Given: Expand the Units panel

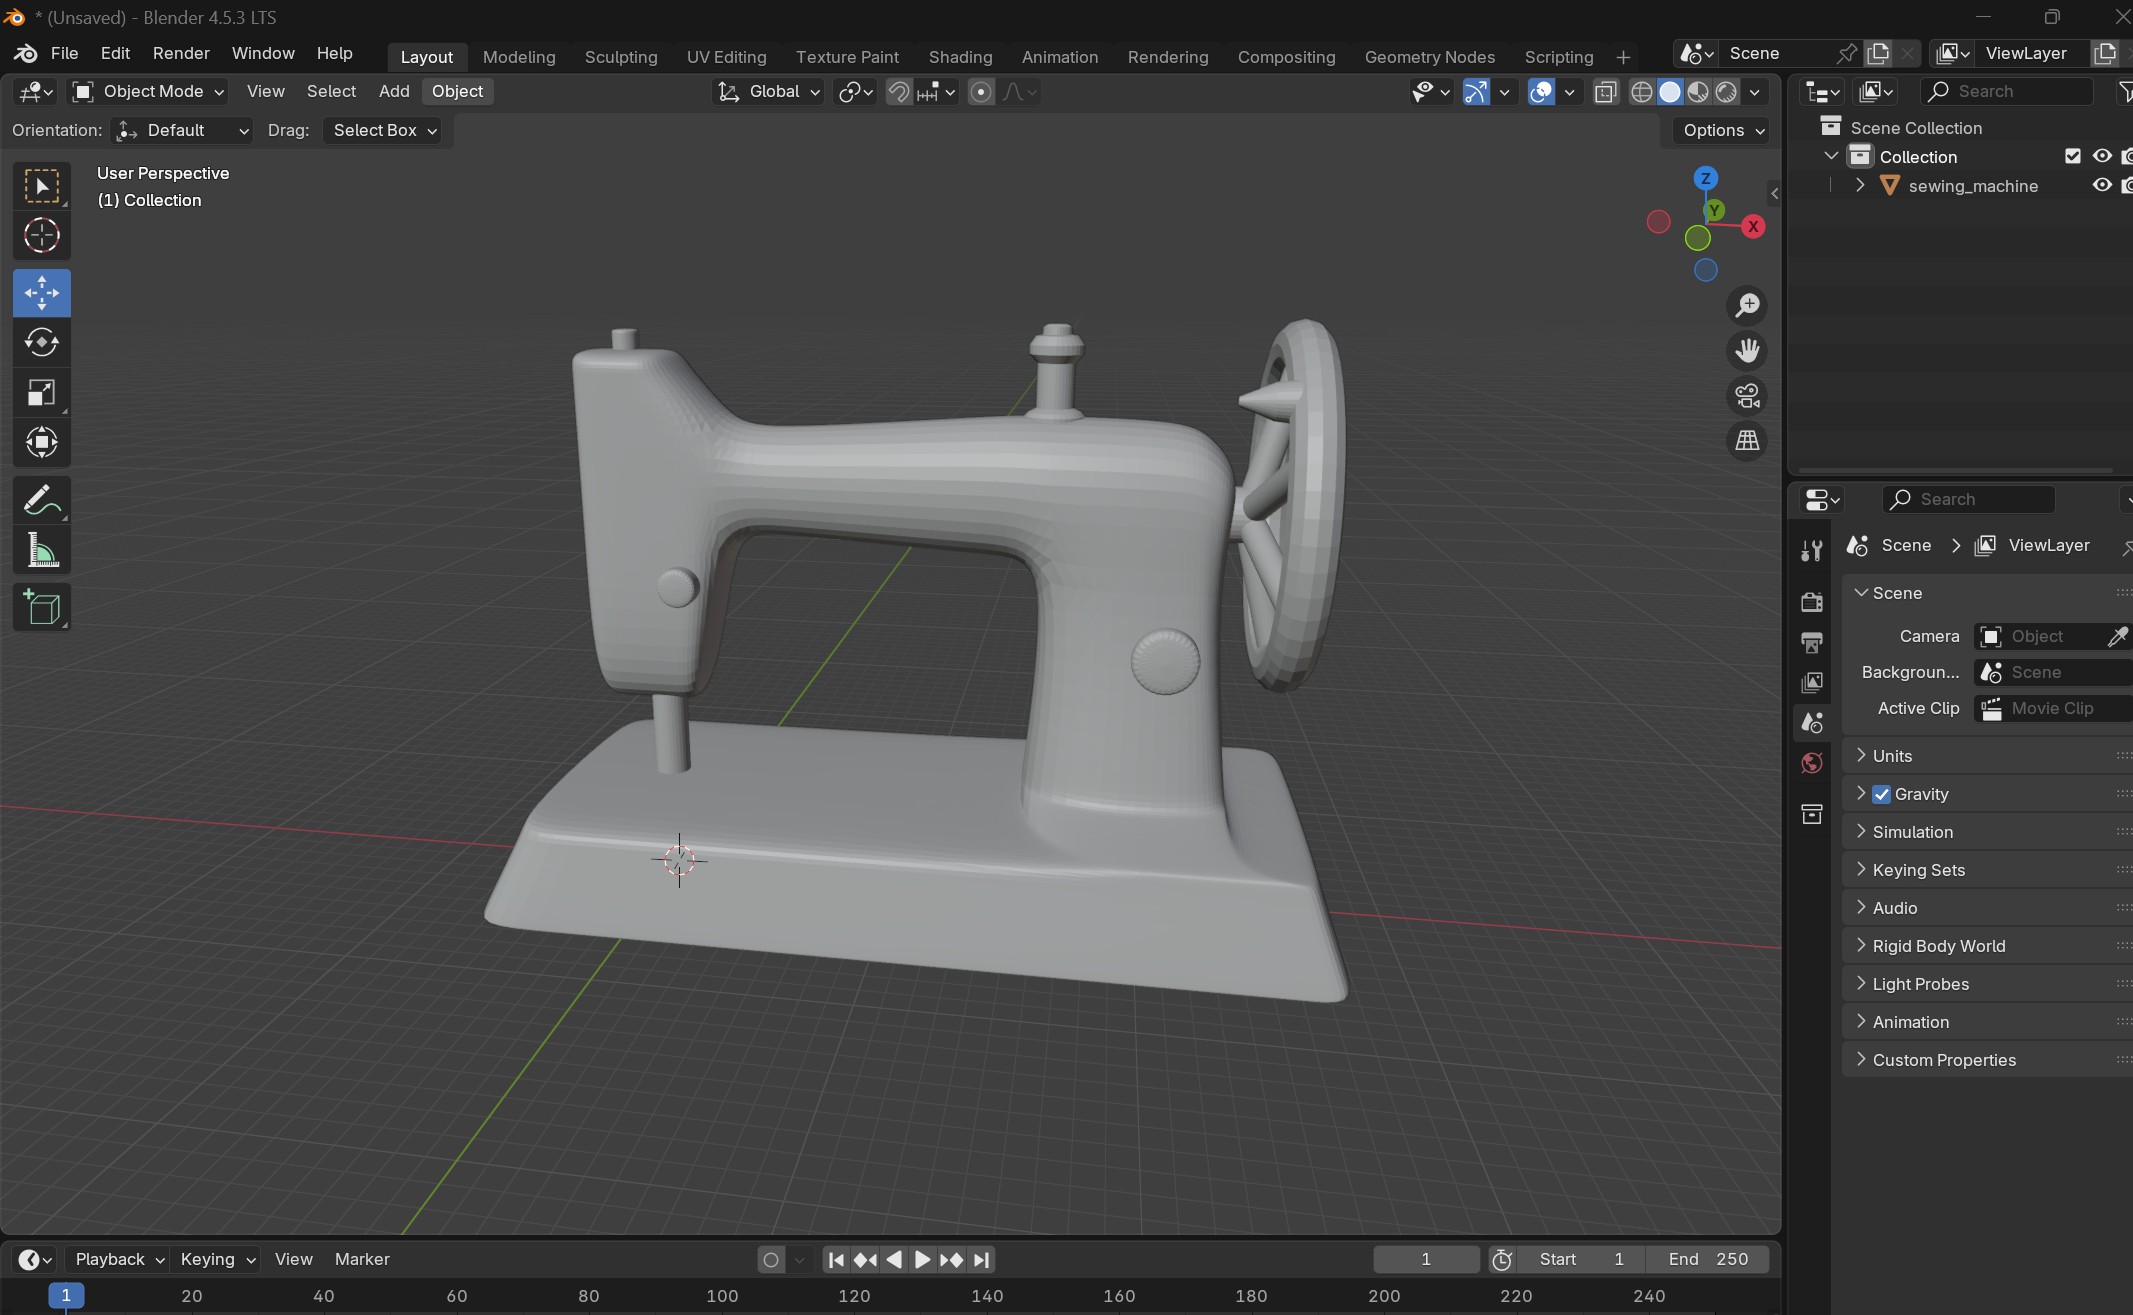Looking at the screenshot, I should point(1891,756).
